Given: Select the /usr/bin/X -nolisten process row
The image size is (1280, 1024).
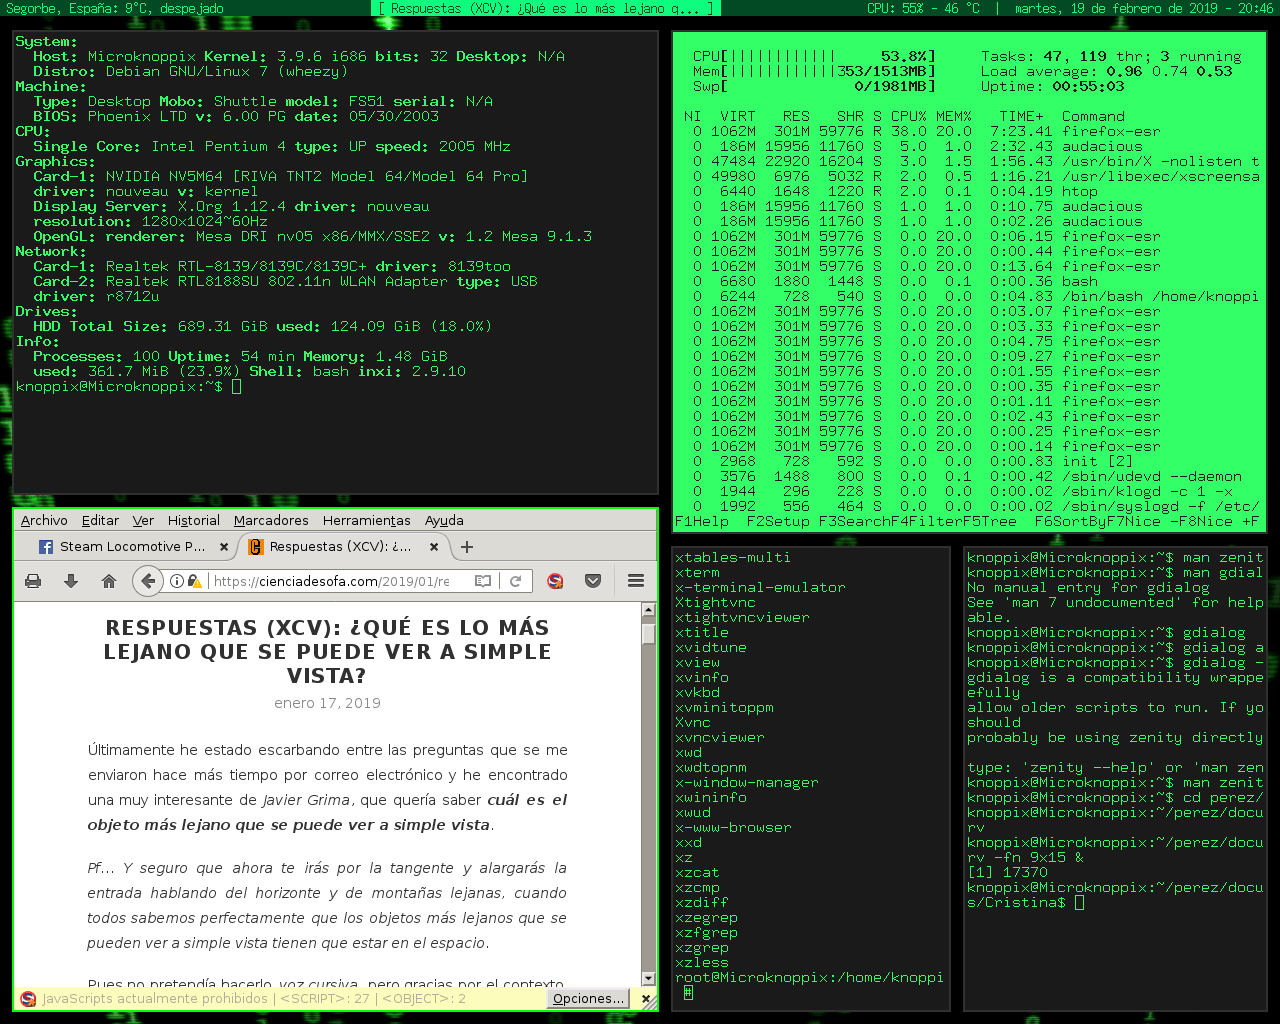Looking at the screenshot, I should [x=967, y=161].
